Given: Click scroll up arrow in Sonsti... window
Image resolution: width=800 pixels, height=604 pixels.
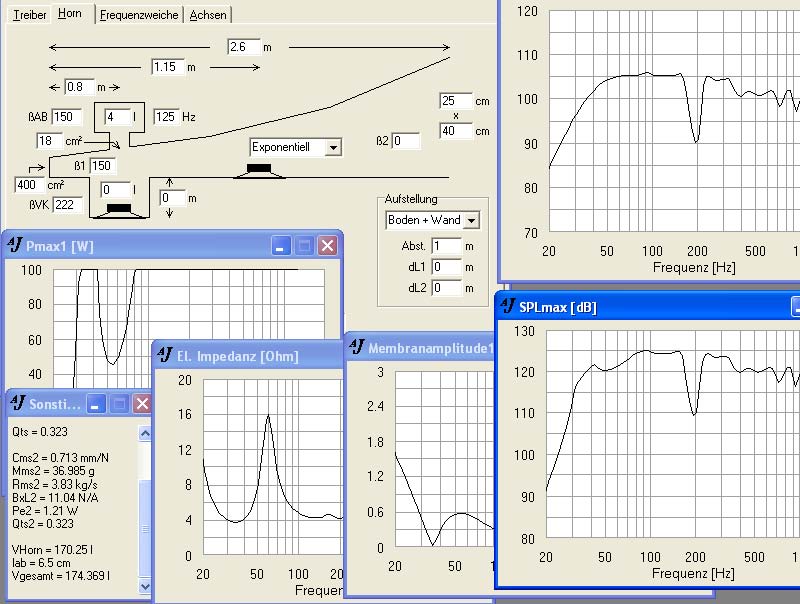Looking at the screenshot, I should 145,434.
